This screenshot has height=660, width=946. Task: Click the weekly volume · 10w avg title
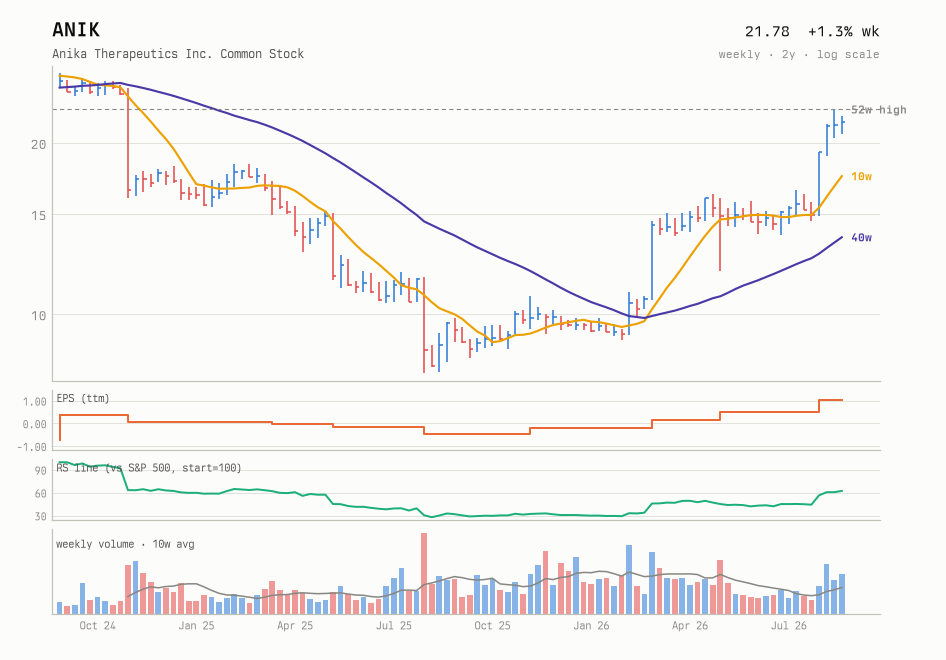click(125, 544)
